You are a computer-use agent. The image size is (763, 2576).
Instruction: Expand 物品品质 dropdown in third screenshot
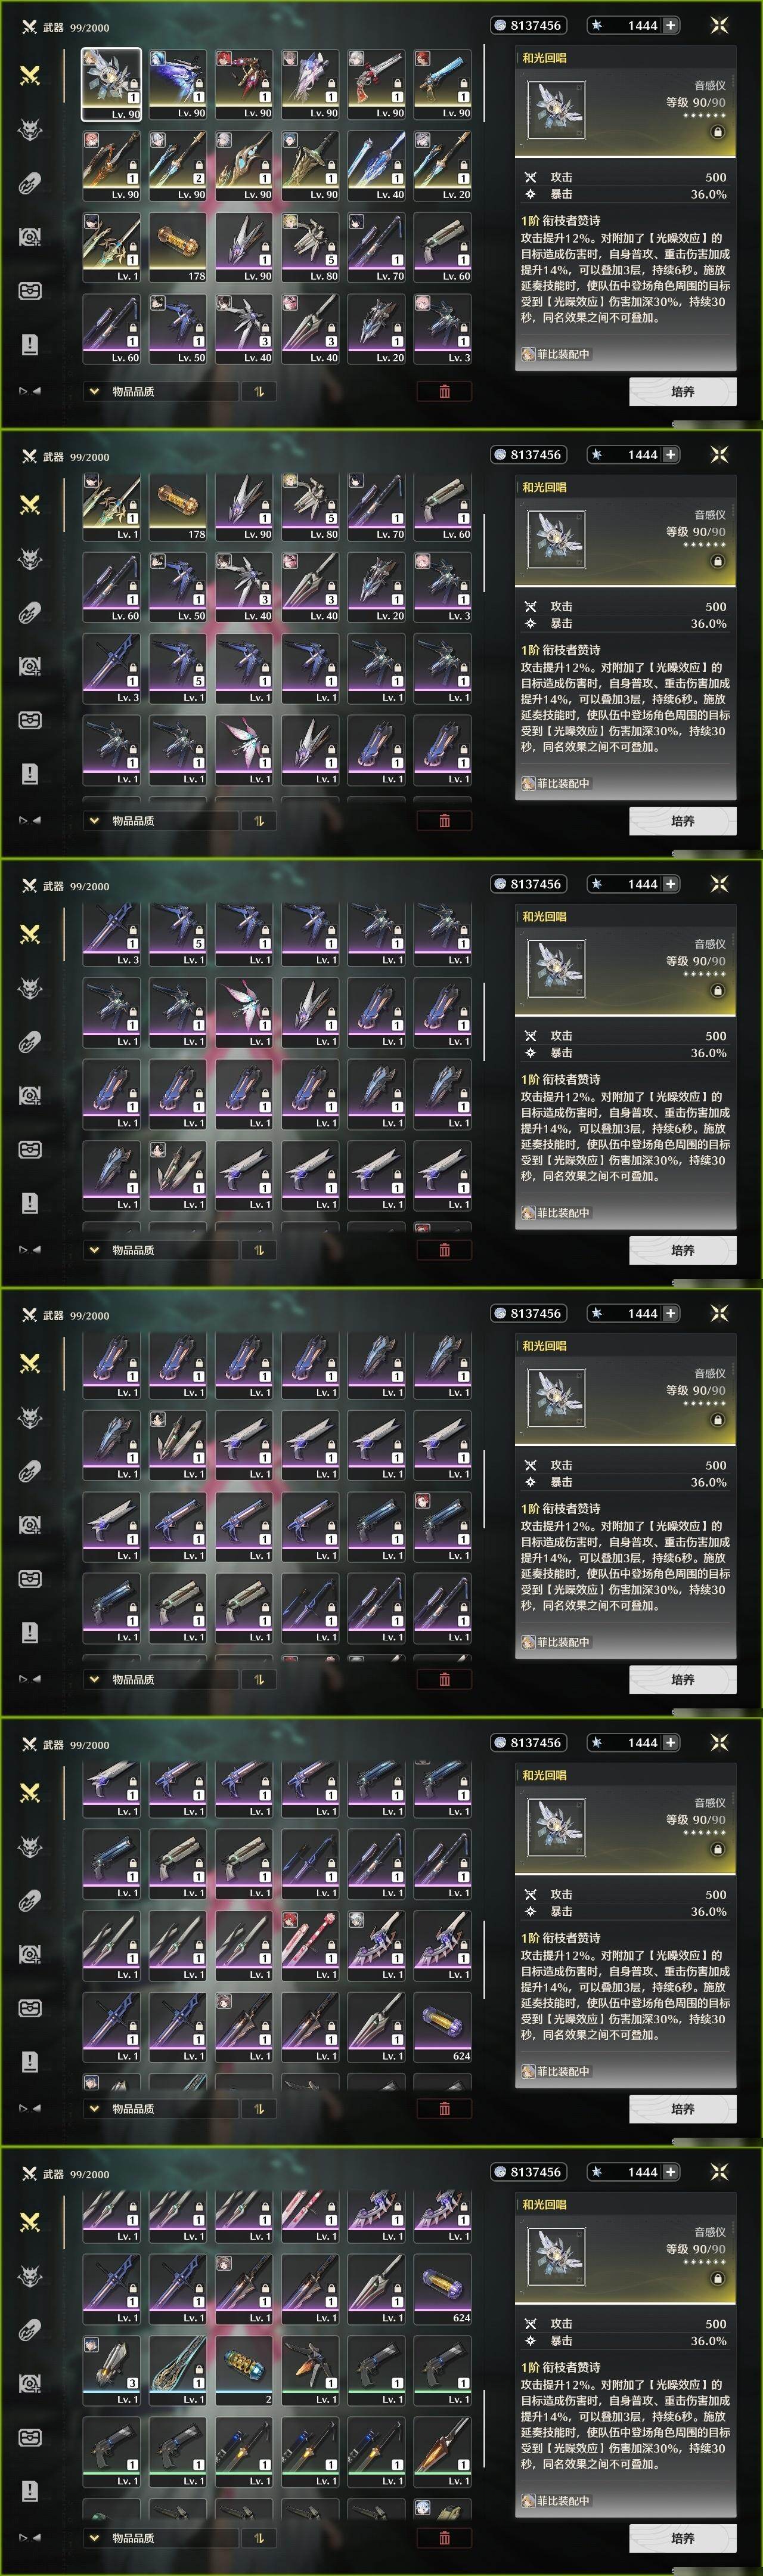[x=160, y=1249]
